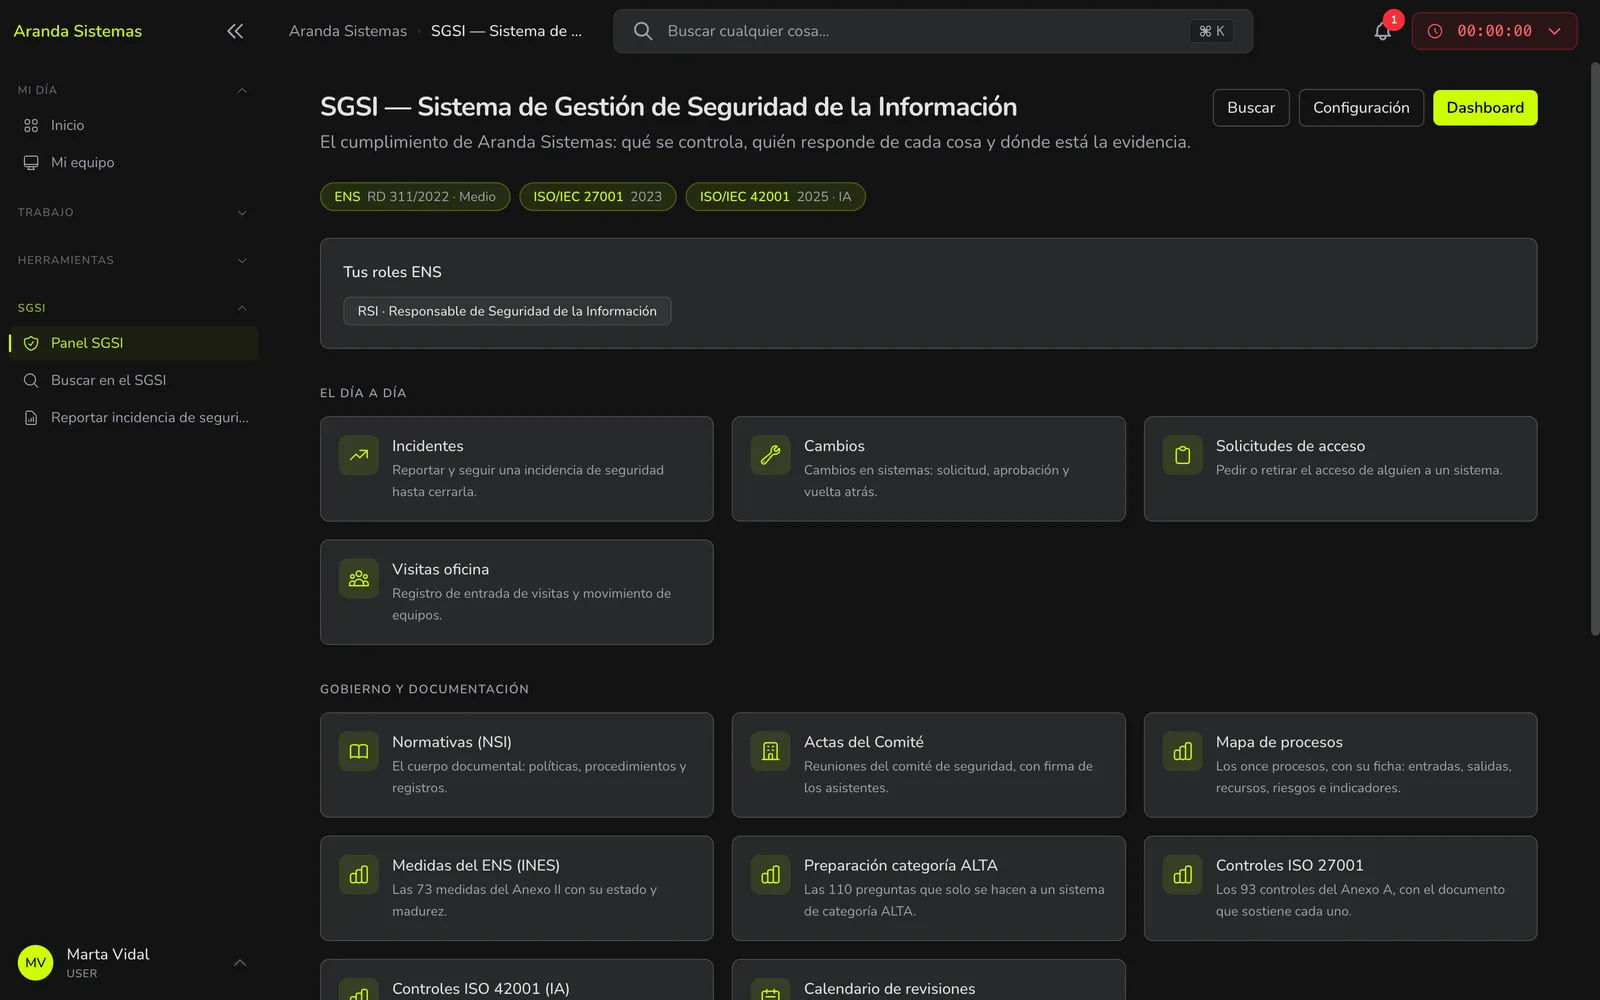
Task: Collapse the MI DÍA sidebar section
Action: pos(242,90)
